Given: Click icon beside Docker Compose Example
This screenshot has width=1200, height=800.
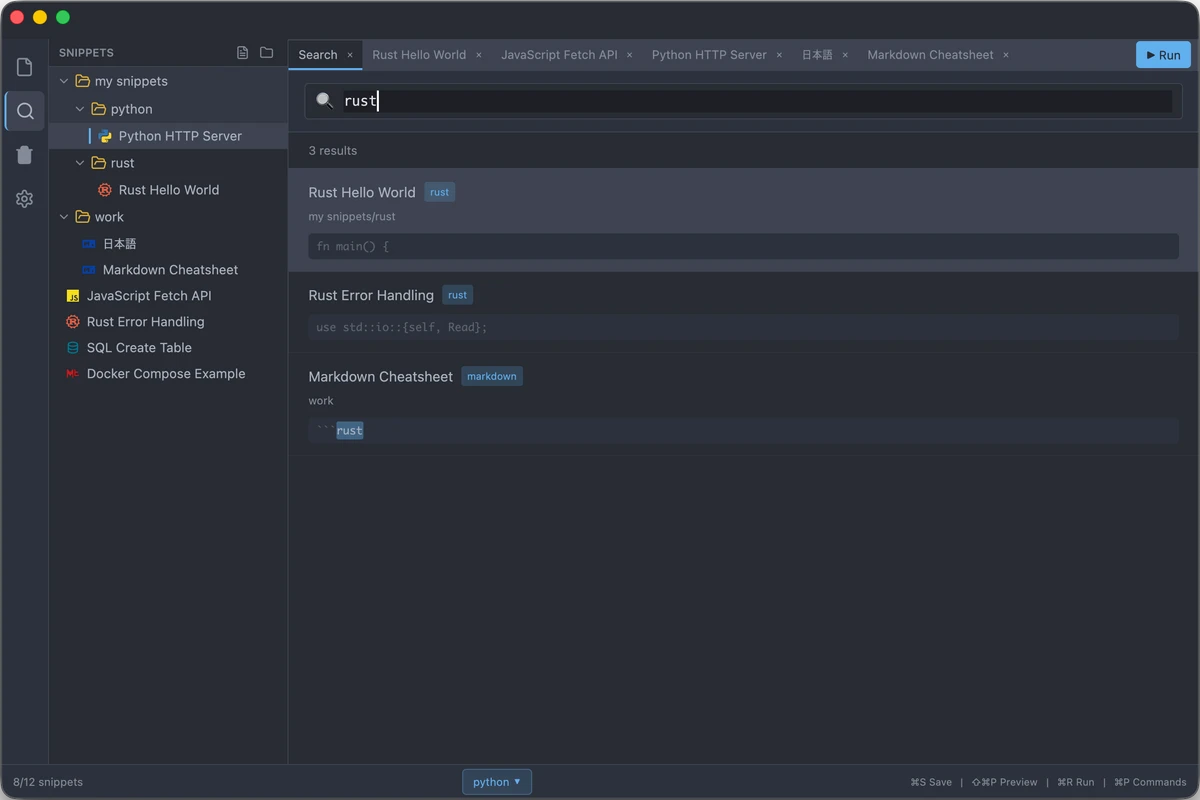Looking at the screenshot, I should tap(73, 374).
